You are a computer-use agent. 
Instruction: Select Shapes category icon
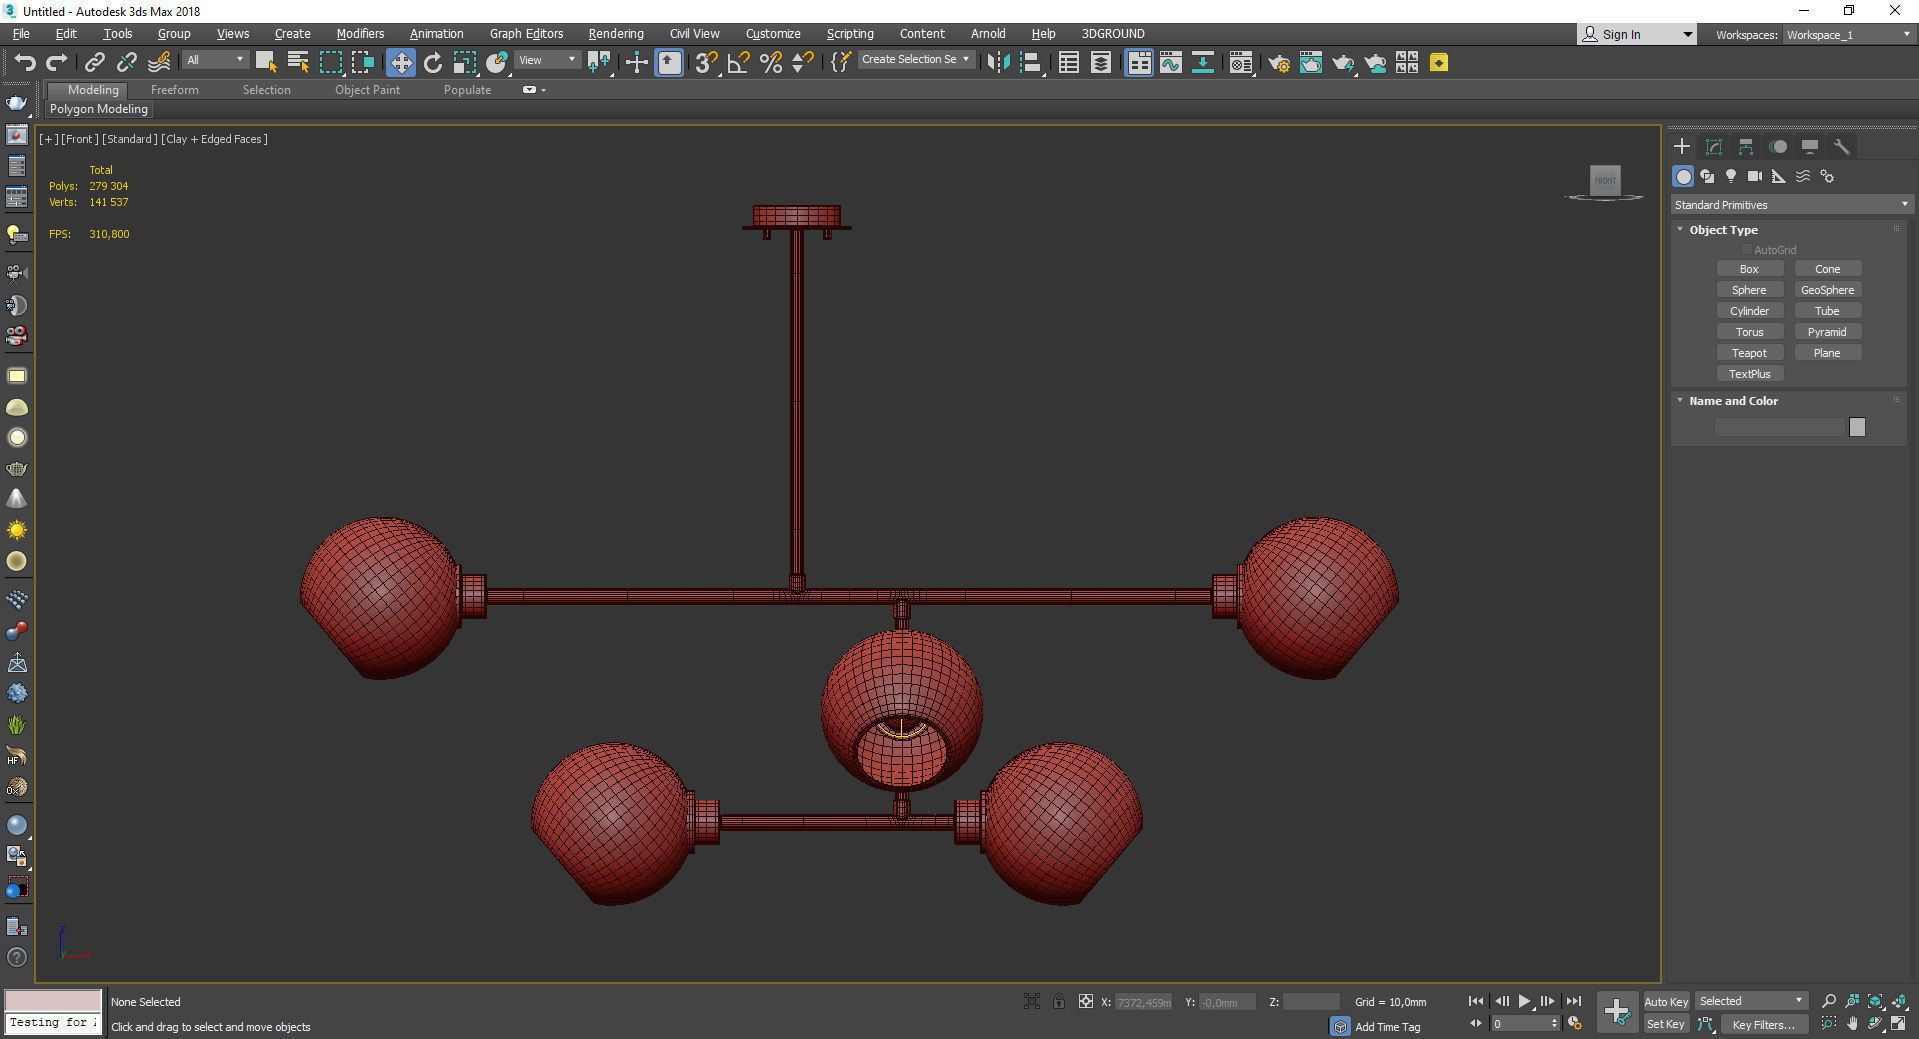[x=1707, y=176]
